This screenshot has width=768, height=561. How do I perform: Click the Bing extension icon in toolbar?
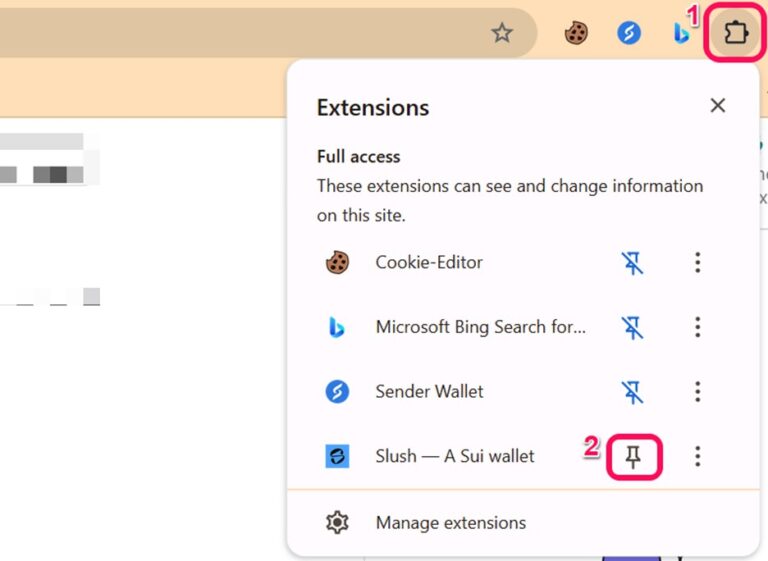pyautogui.click(x=682, y=33)
